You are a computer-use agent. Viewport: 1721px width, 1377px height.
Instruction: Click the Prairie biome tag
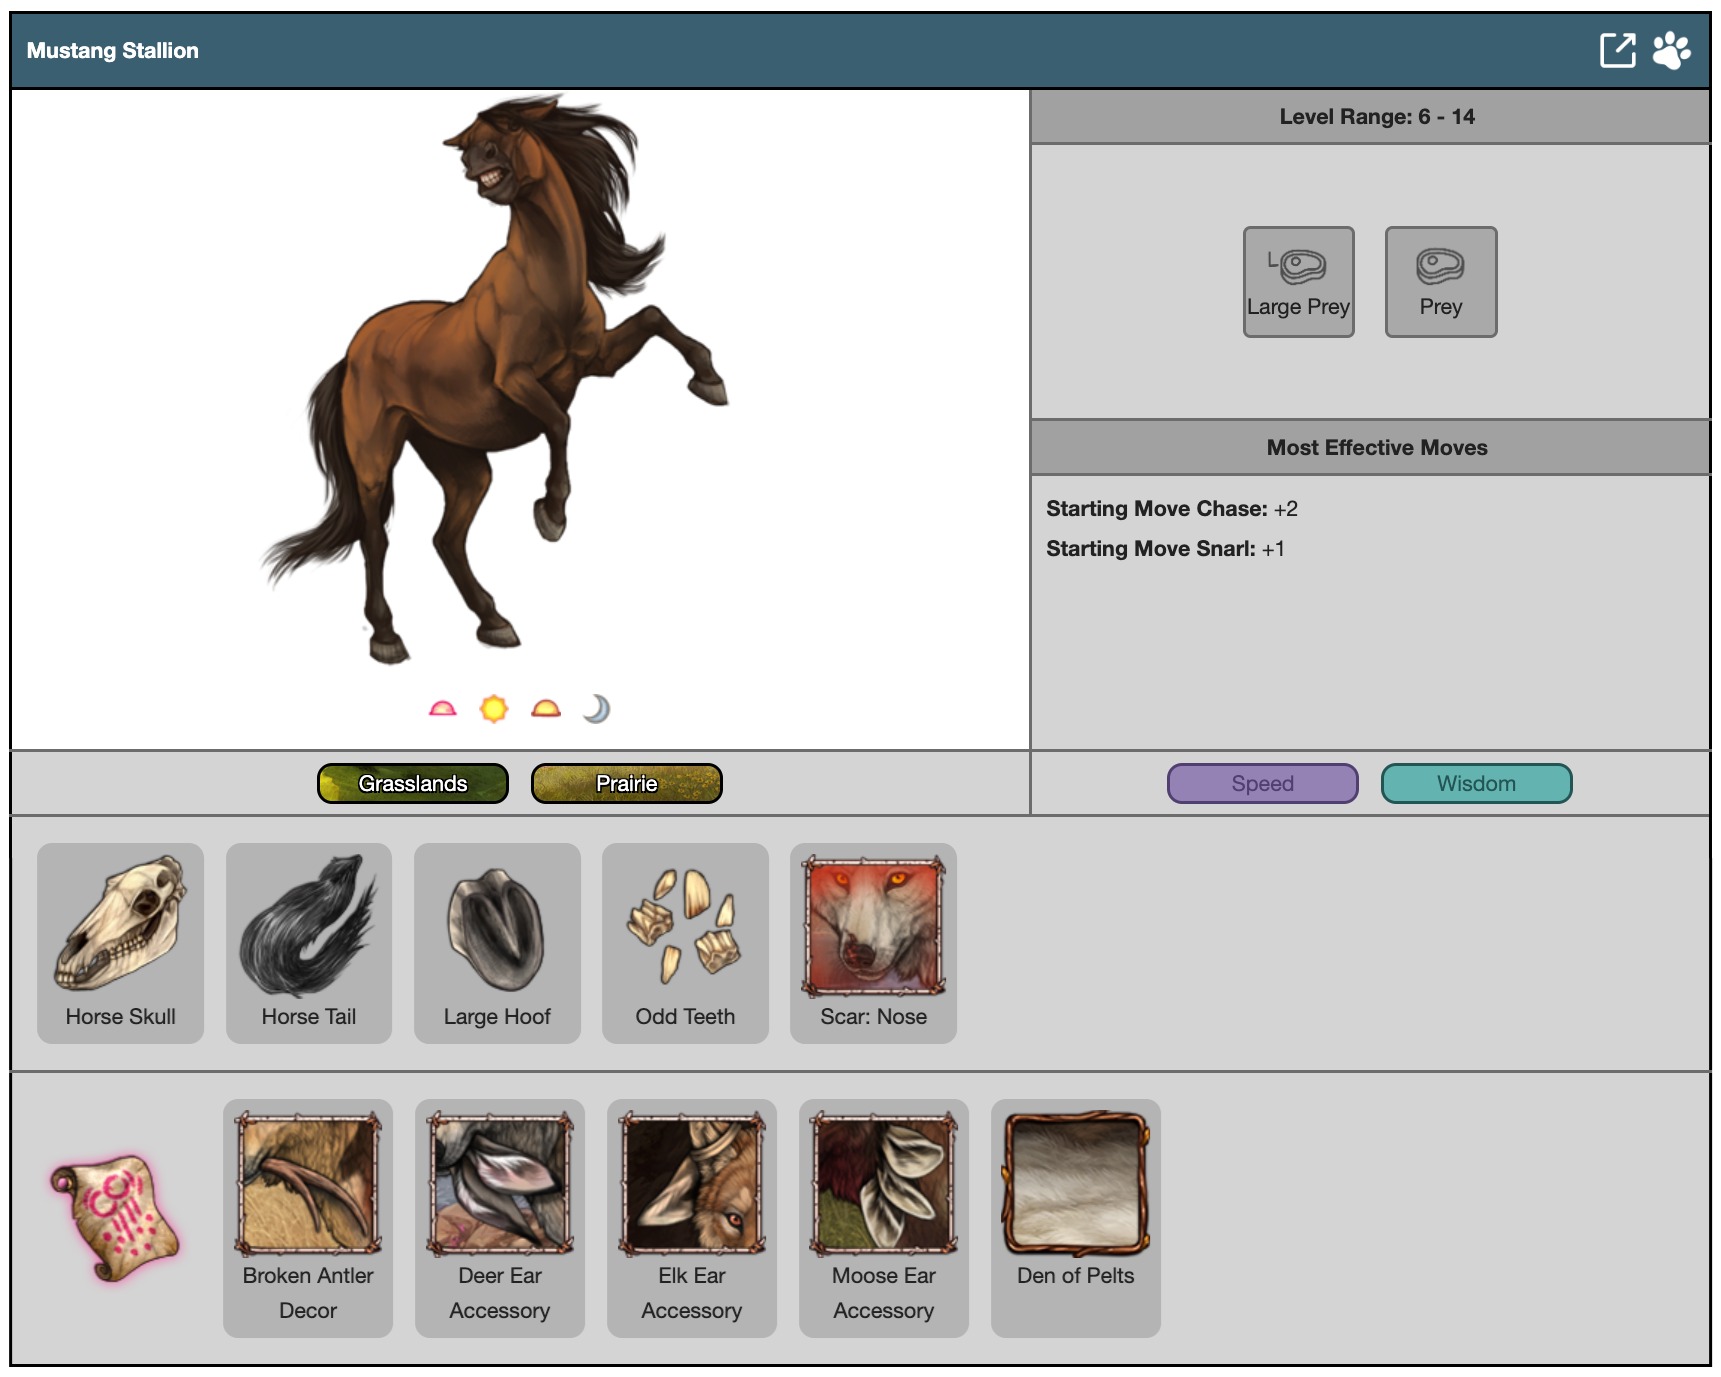pos(626,783)
